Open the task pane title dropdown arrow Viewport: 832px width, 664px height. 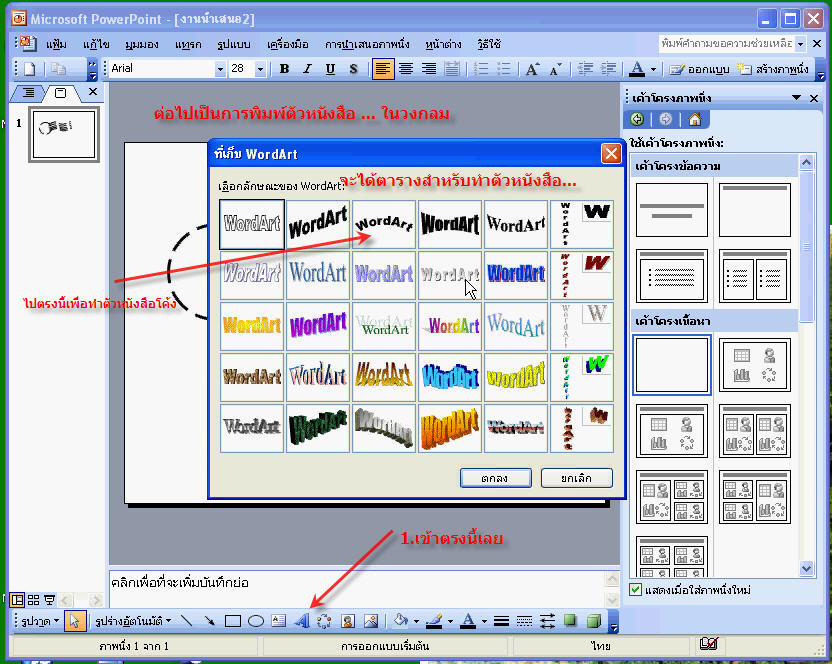[x=796, y=98]
